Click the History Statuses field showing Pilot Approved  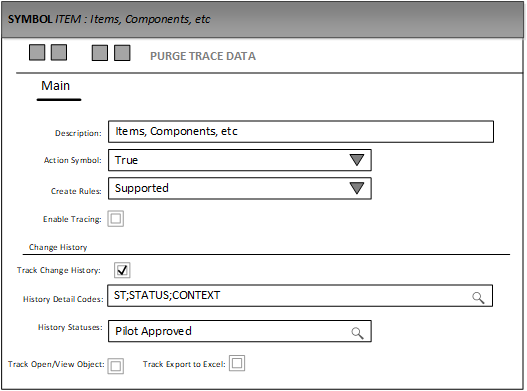[x=240, y=331]
